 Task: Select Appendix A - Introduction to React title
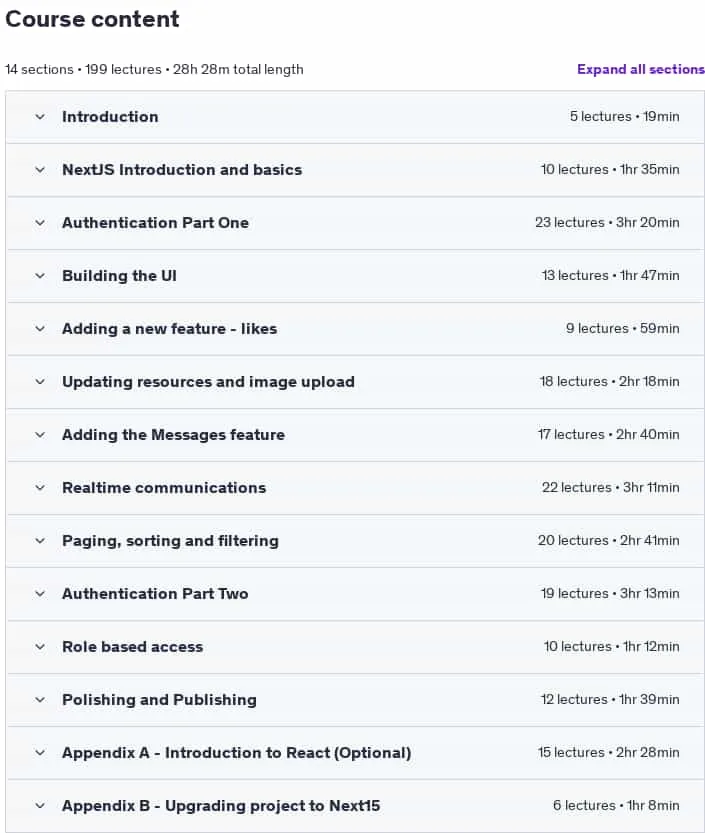236,753
